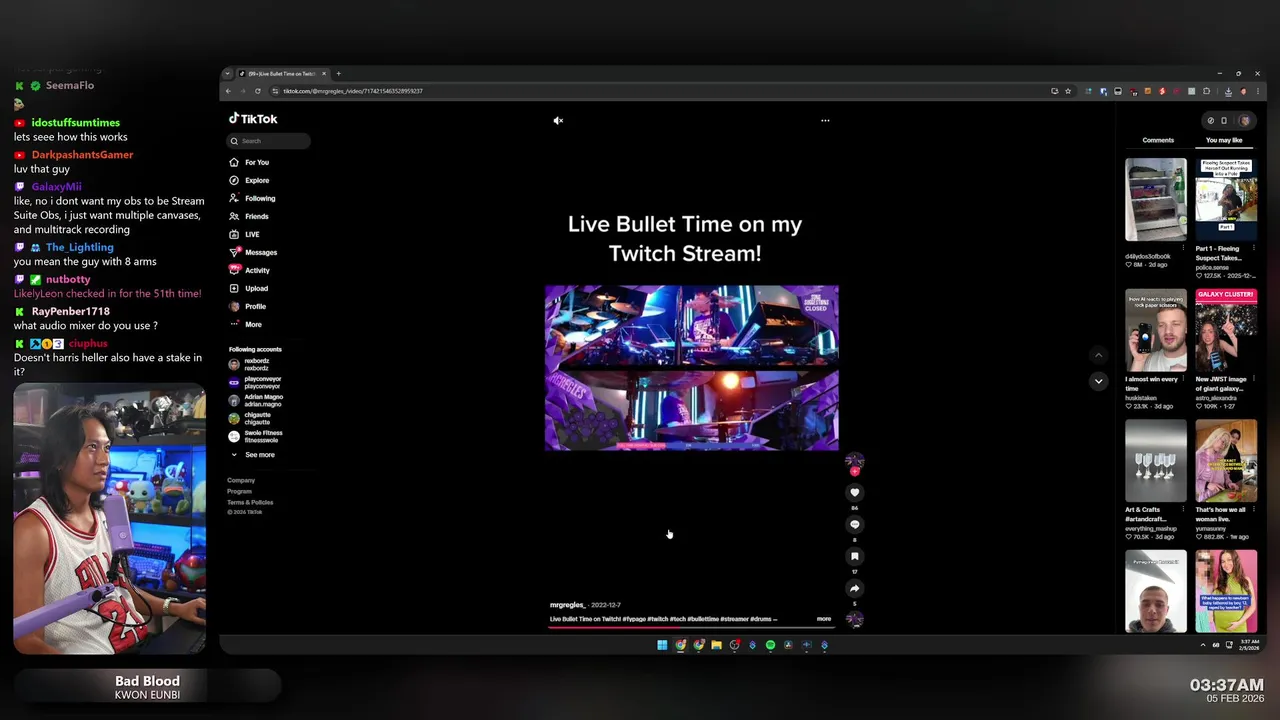
Task: Open rexbordz following account
Action: coord(250,364)
